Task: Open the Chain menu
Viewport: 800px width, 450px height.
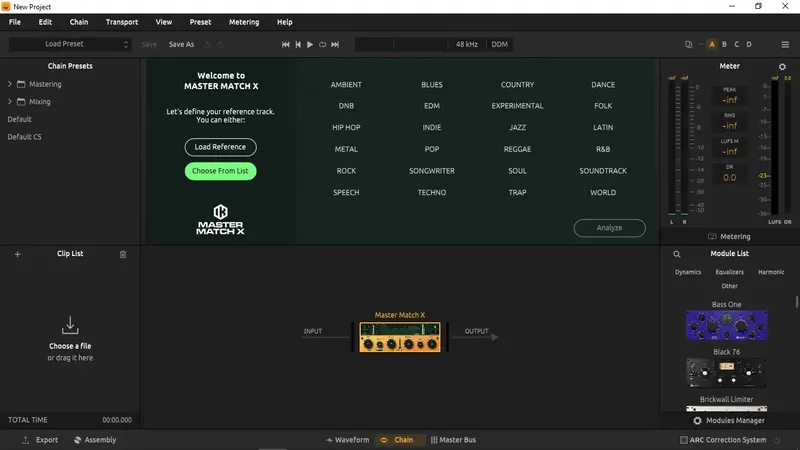Action: click(x=79, y=22)
